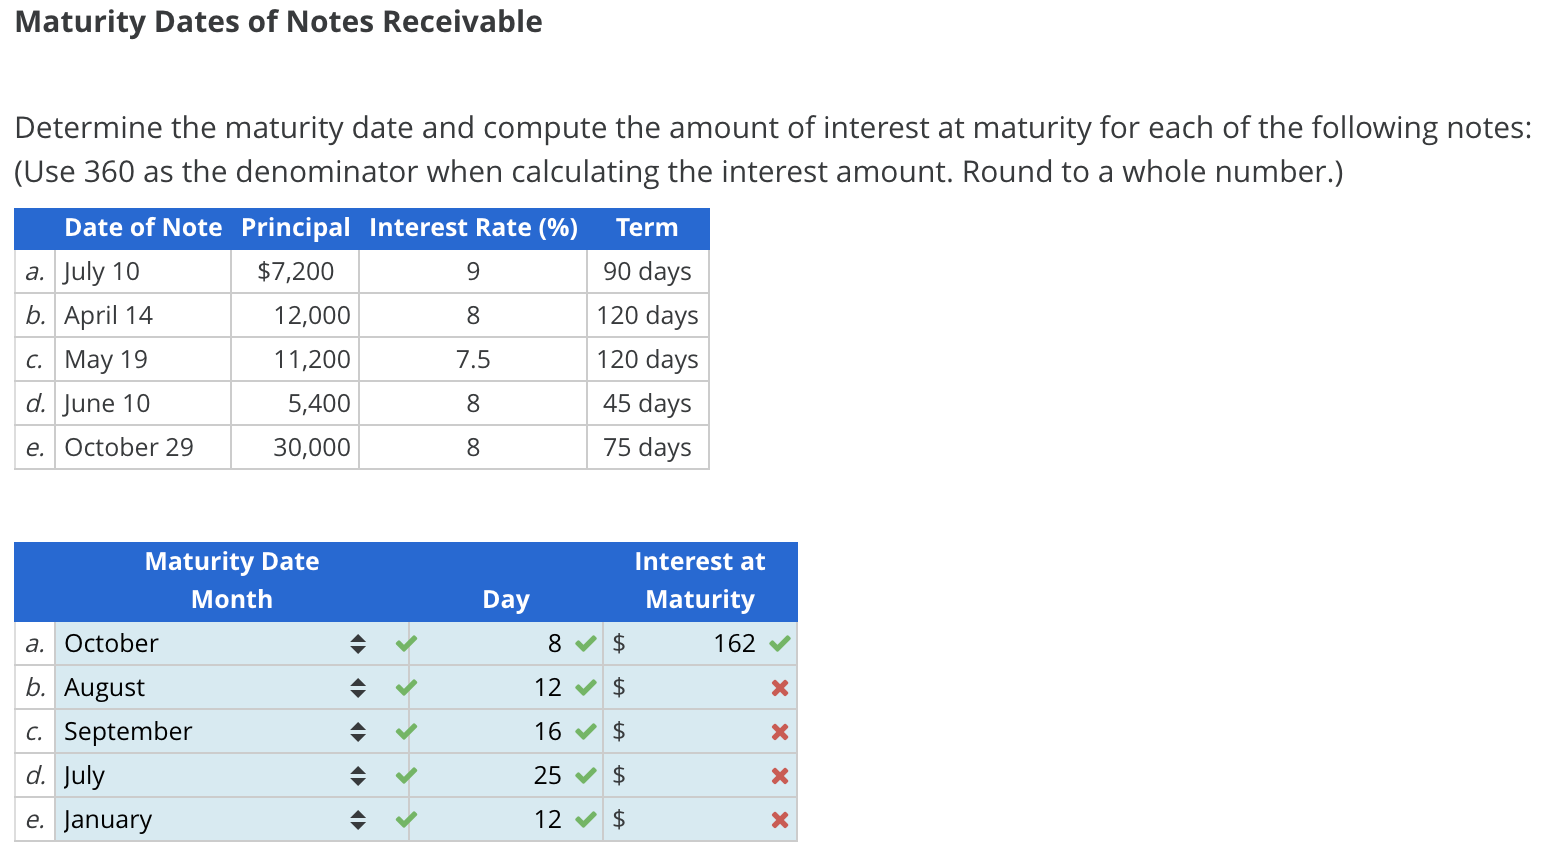Click the Day column header
1544x866 pixels.
(506, 599)
